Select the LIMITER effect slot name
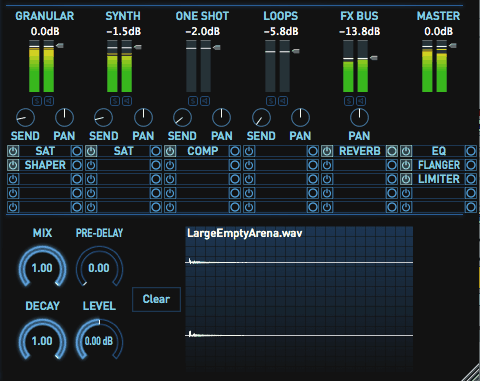Viewport: 480px width, 381px height. pos(439,179)
